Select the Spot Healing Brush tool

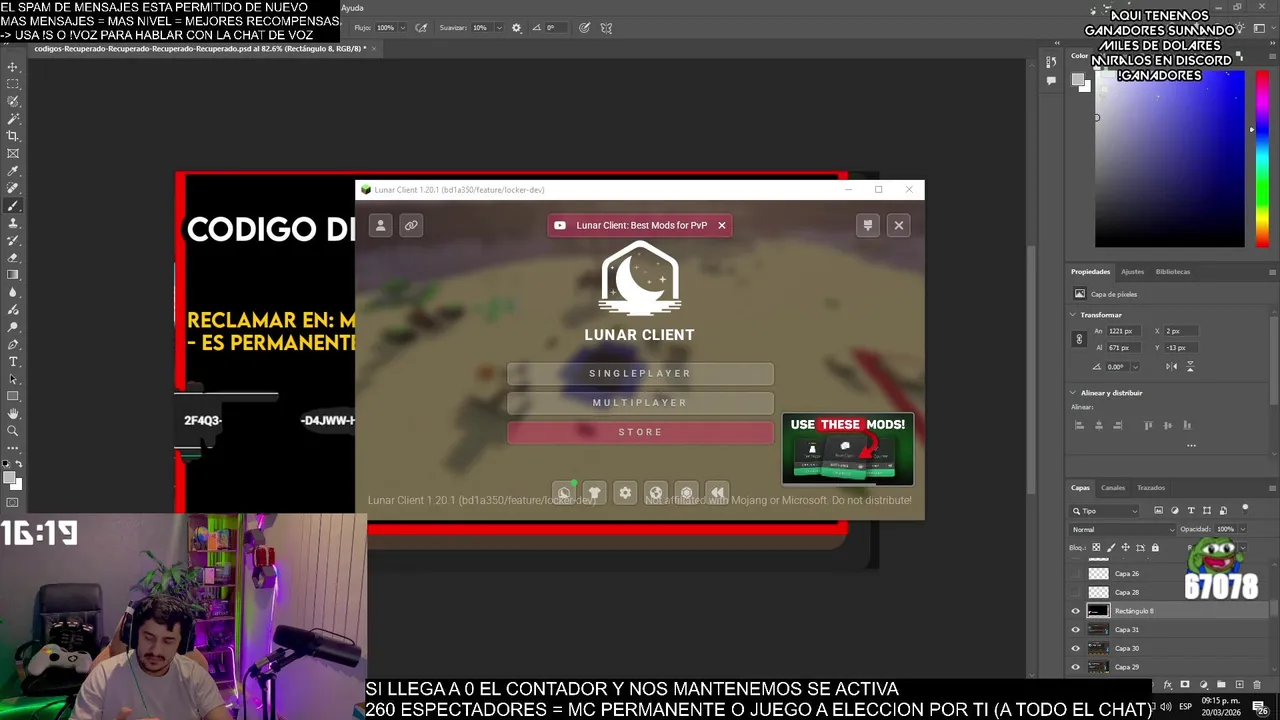pos(13,188)
